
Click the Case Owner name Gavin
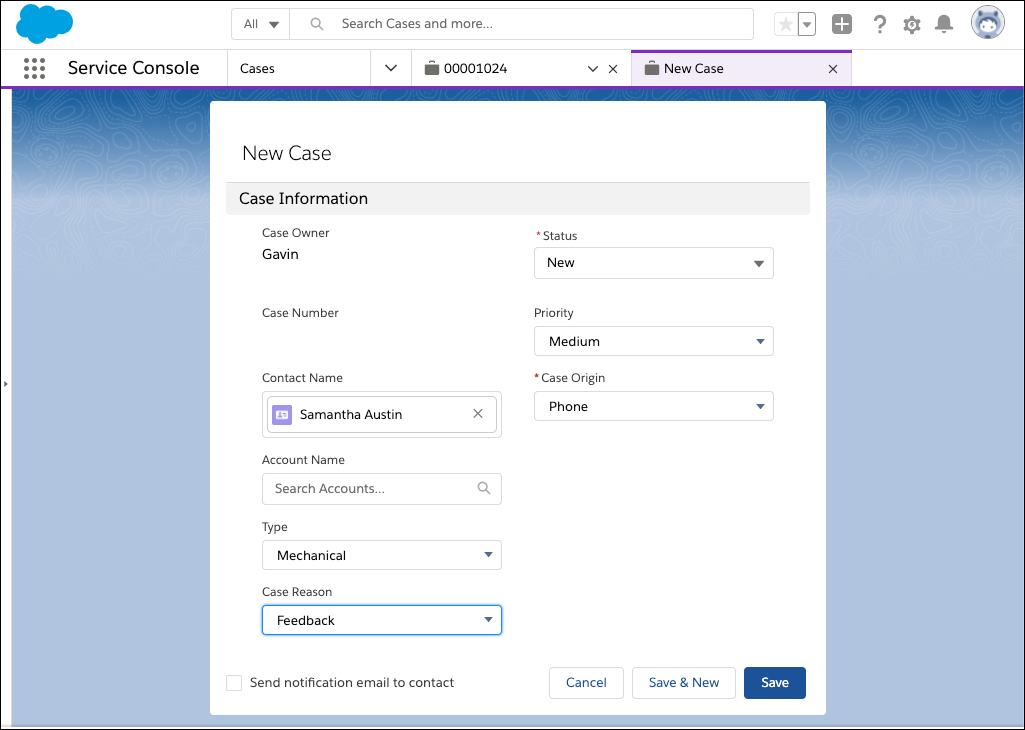tap(280, 254)
